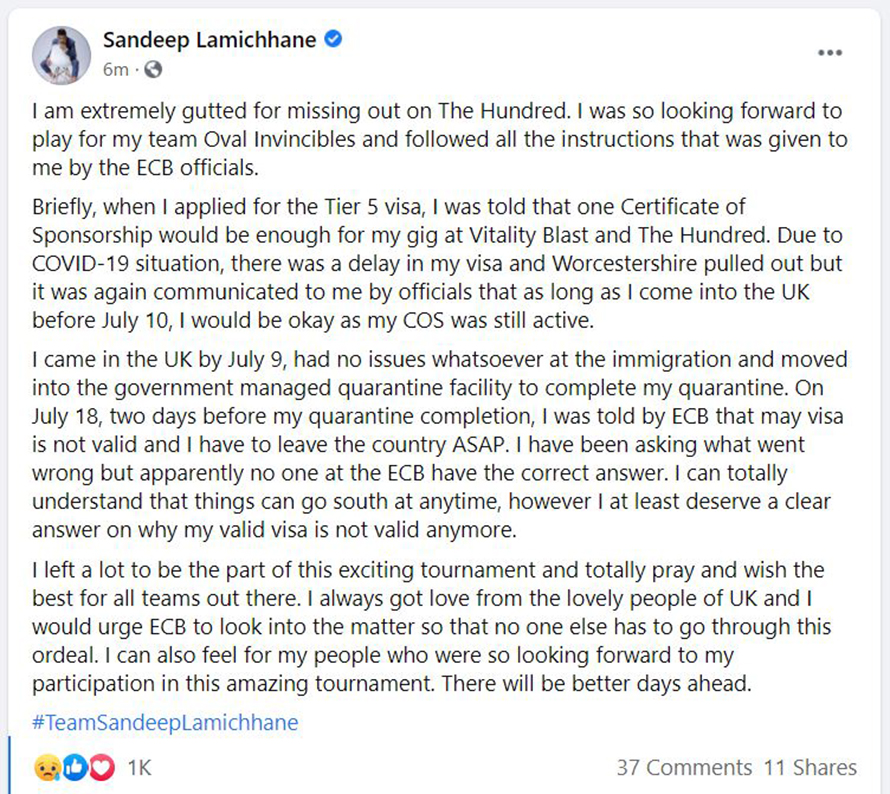The width and height of the screenshot is (890, 794).
Task: Click the paragraph starting 'I left a lot'
Action: point(431,627)
